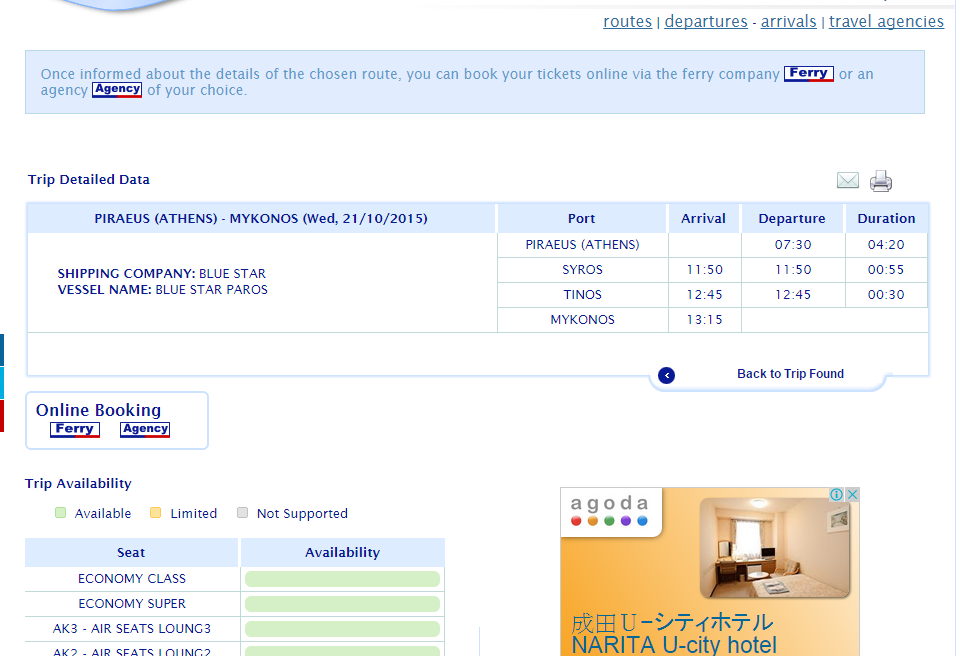Click the Economy Class availability bar

tap(342, 579)
